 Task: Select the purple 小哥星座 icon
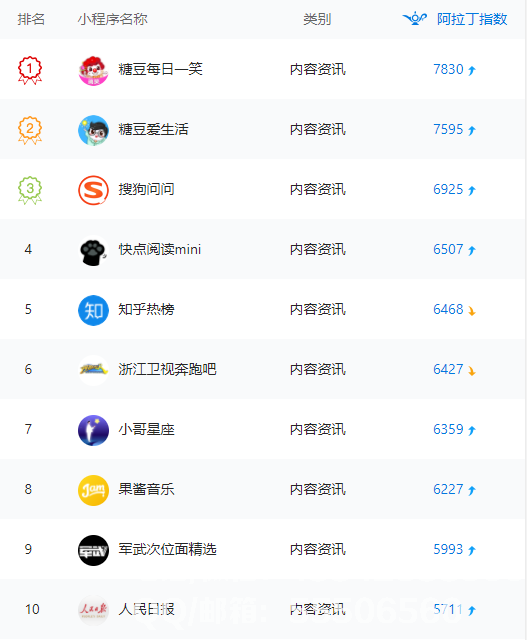click(93, 430)
